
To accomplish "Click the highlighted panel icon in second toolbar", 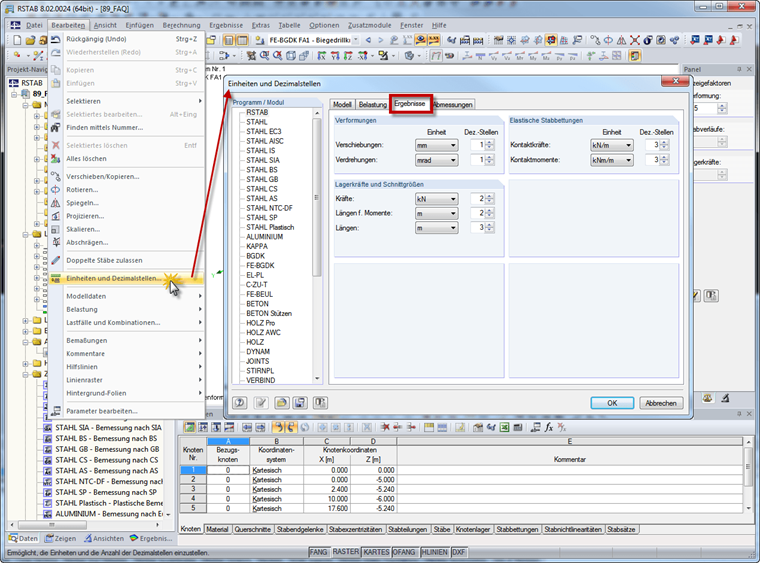I will [x=634, y=56].
